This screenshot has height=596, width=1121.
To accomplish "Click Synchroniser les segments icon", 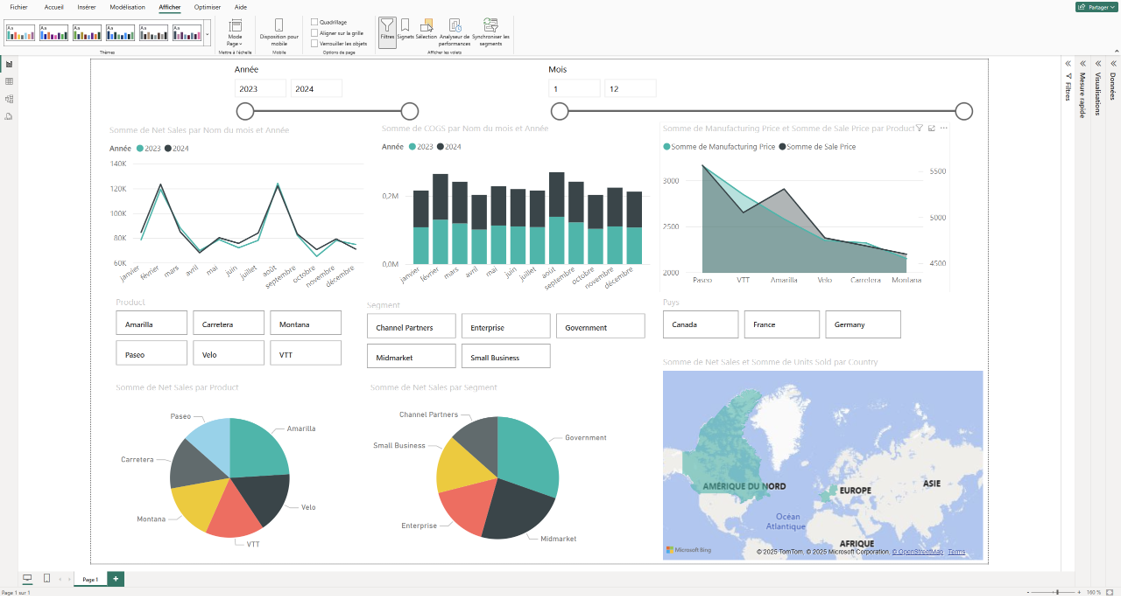I will (490, 30).
